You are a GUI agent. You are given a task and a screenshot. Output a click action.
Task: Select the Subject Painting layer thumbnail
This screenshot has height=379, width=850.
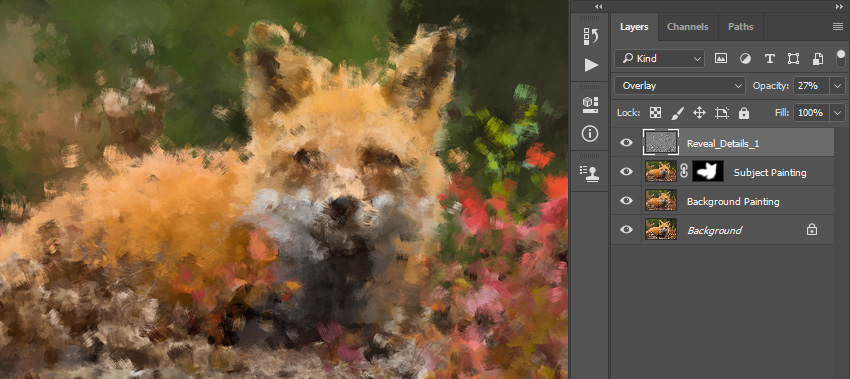point(661,171)
